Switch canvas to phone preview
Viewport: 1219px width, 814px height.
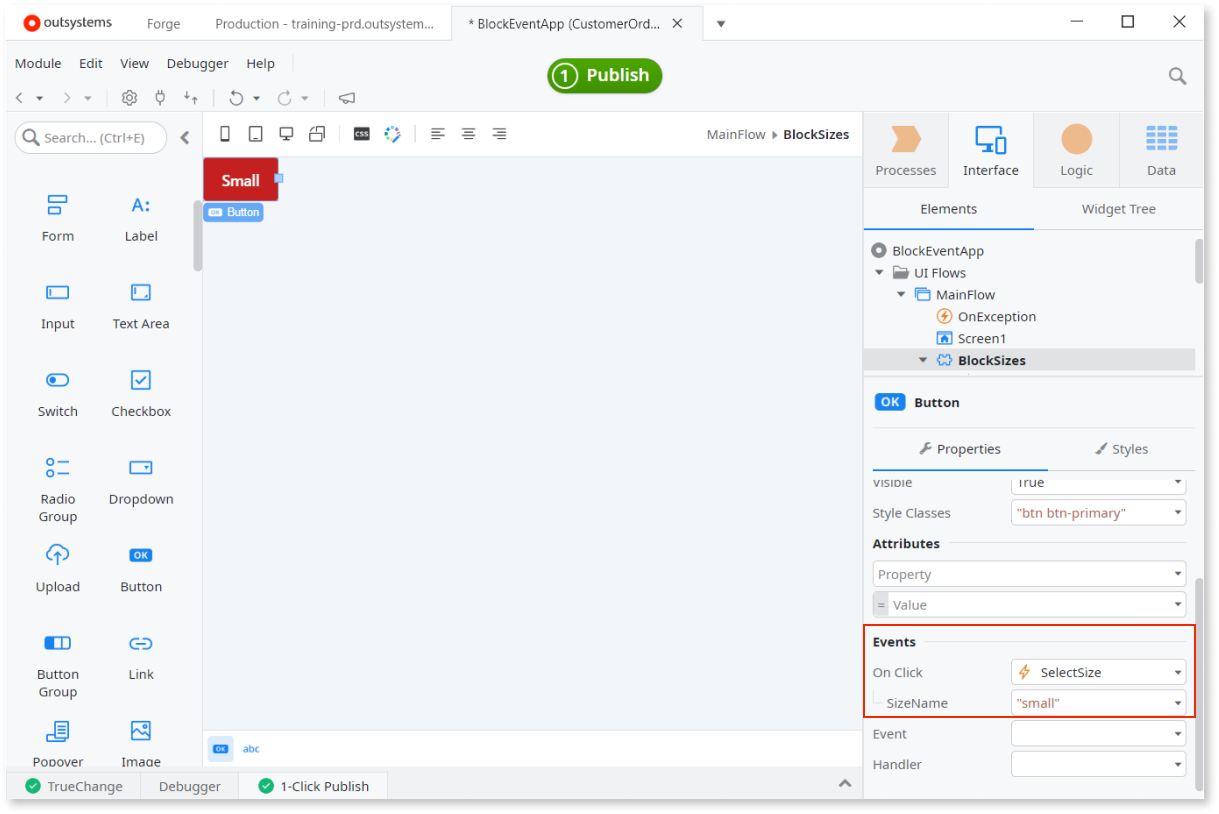pyautogui.click(x=225, y=134)
